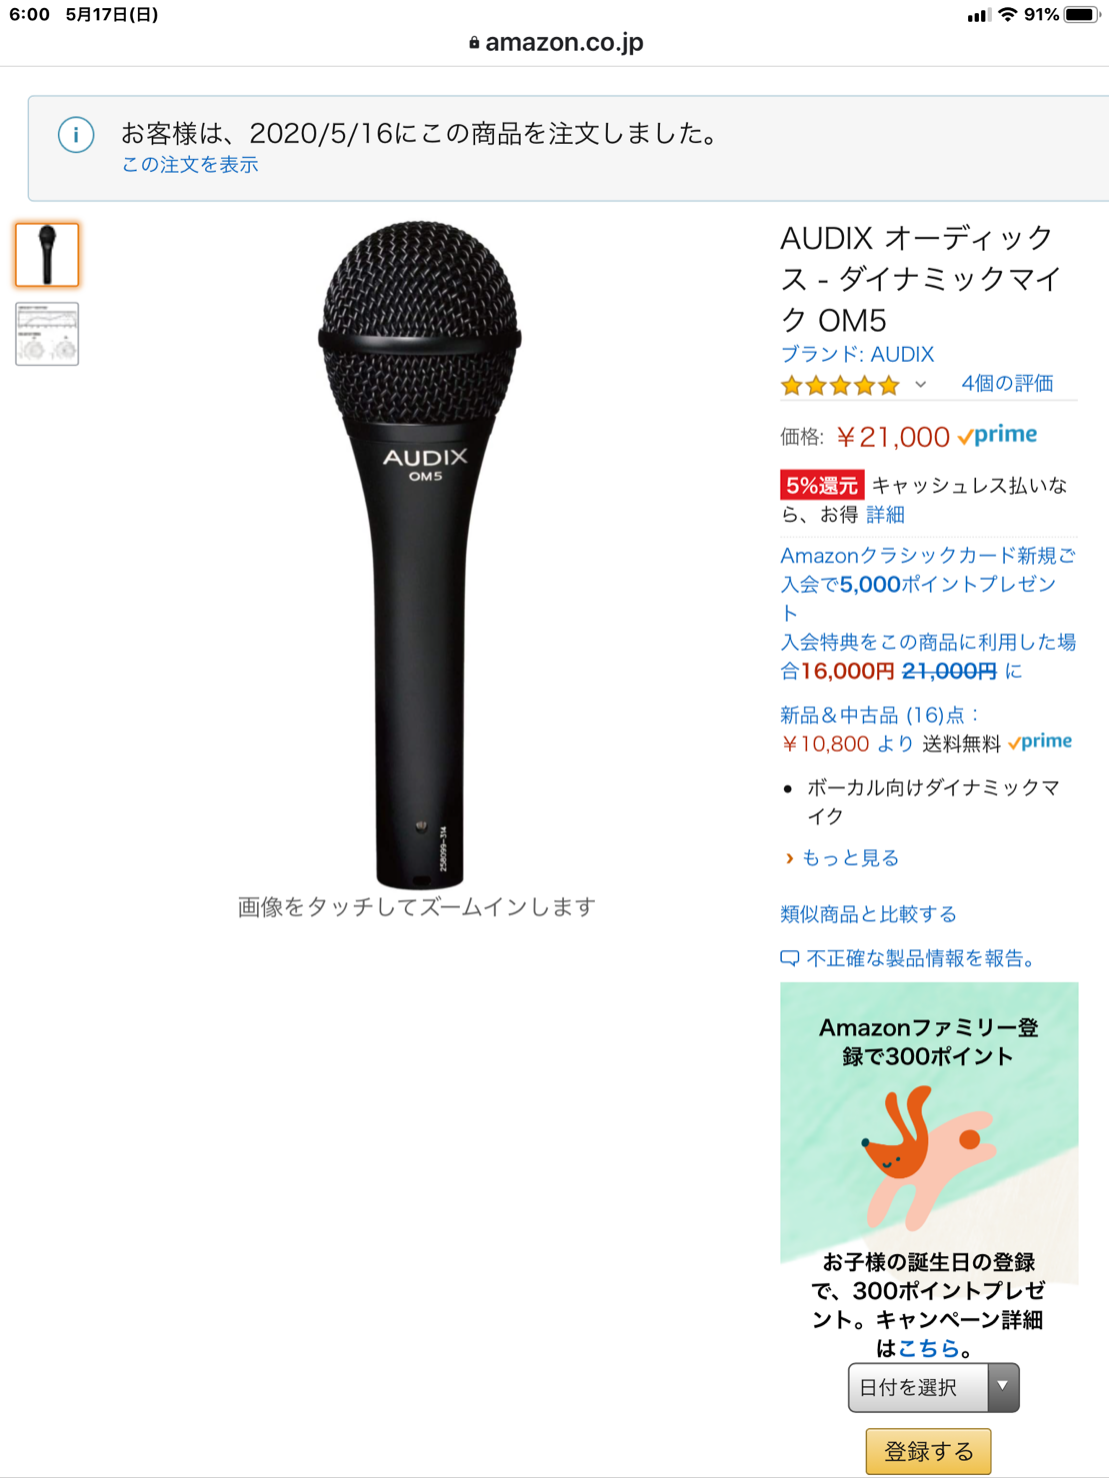Tap the amazon.co.jp address bar
The height and width of the screenshot is (1478, 1109).
(556, 42)
